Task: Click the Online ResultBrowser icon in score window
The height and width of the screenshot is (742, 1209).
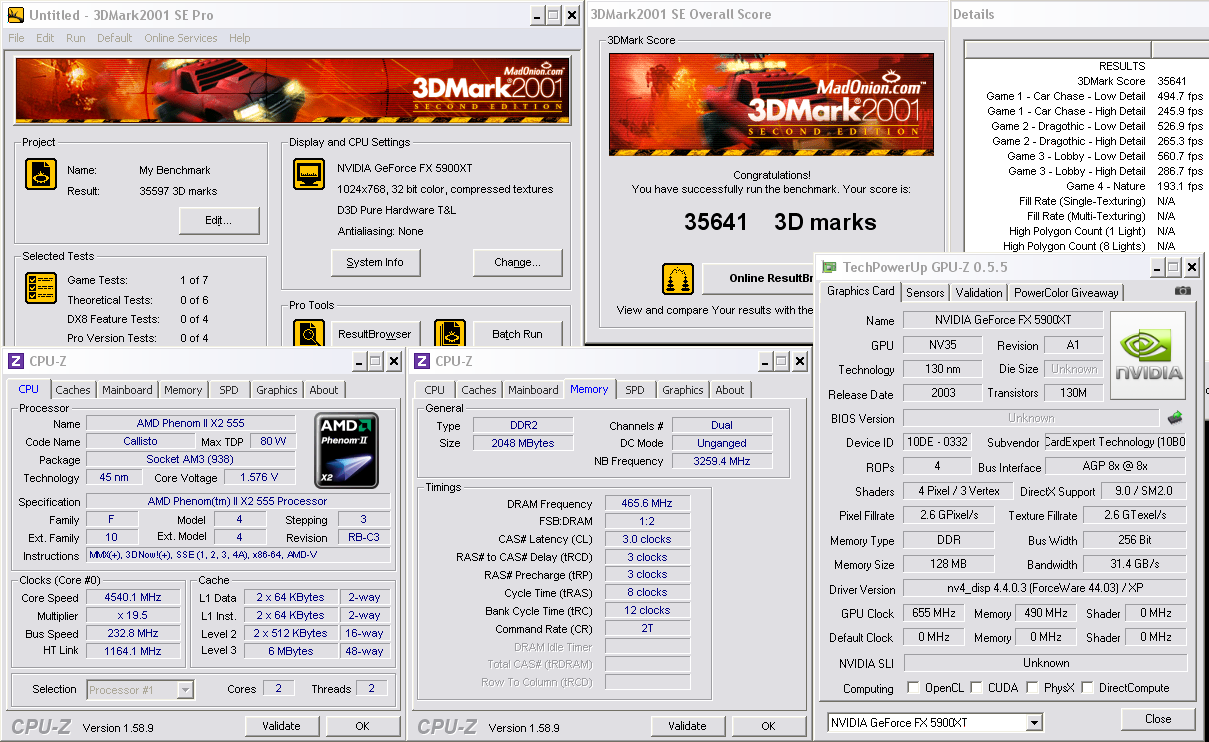Action: [678, 279]
